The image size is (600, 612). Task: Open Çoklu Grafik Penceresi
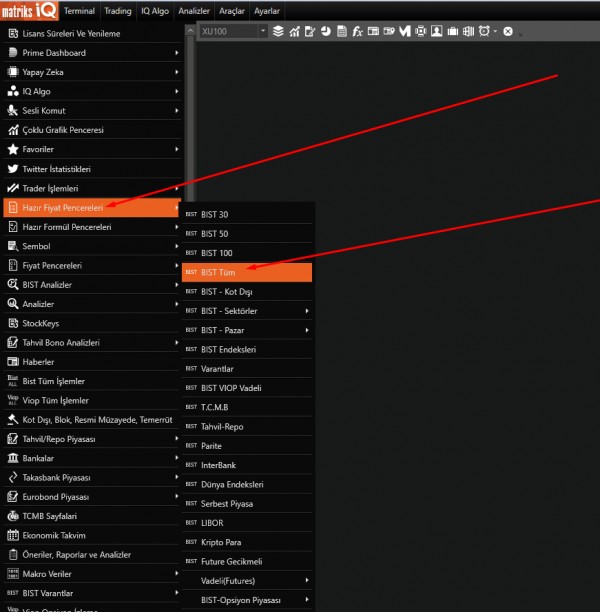(x=93, y=130)
